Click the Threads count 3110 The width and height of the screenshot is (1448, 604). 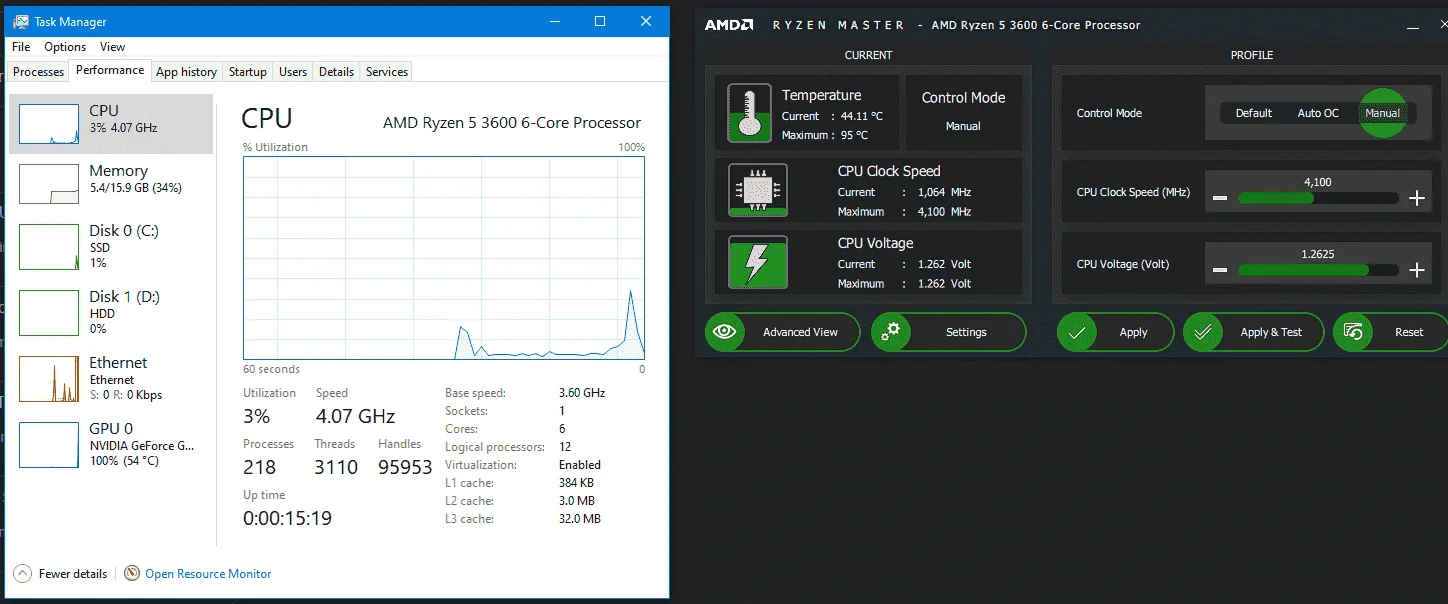pyautogui.click(x=336, y=467)
